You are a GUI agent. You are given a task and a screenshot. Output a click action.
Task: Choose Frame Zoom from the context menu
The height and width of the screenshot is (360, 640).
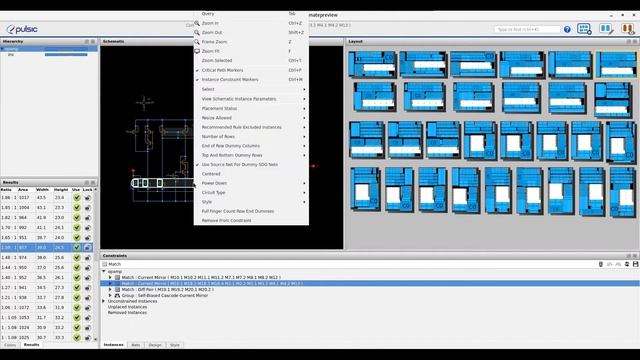[251, 42]
